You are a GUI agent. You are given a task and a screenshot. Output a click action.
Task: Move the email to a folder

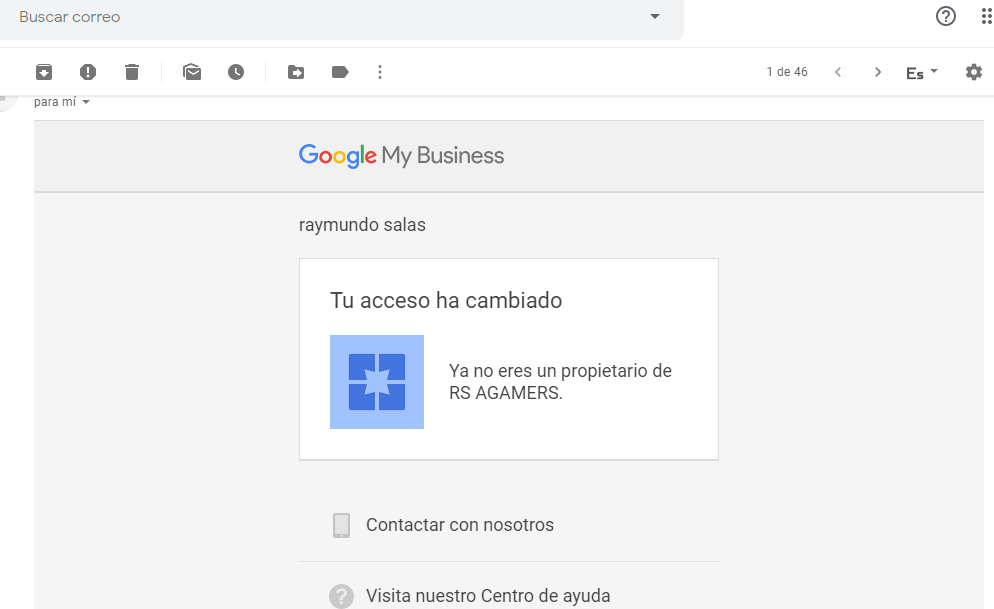pos(296,71)
